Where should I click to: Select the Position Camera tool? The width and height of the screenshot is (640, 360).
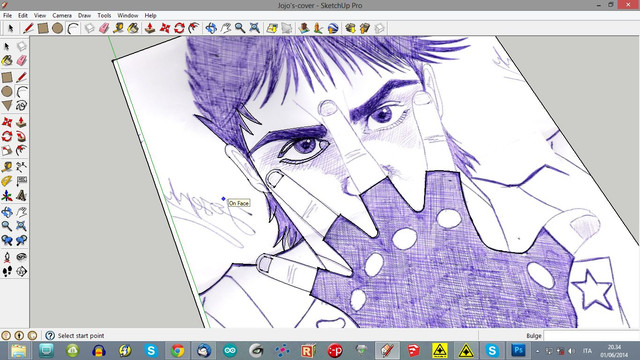7,257
